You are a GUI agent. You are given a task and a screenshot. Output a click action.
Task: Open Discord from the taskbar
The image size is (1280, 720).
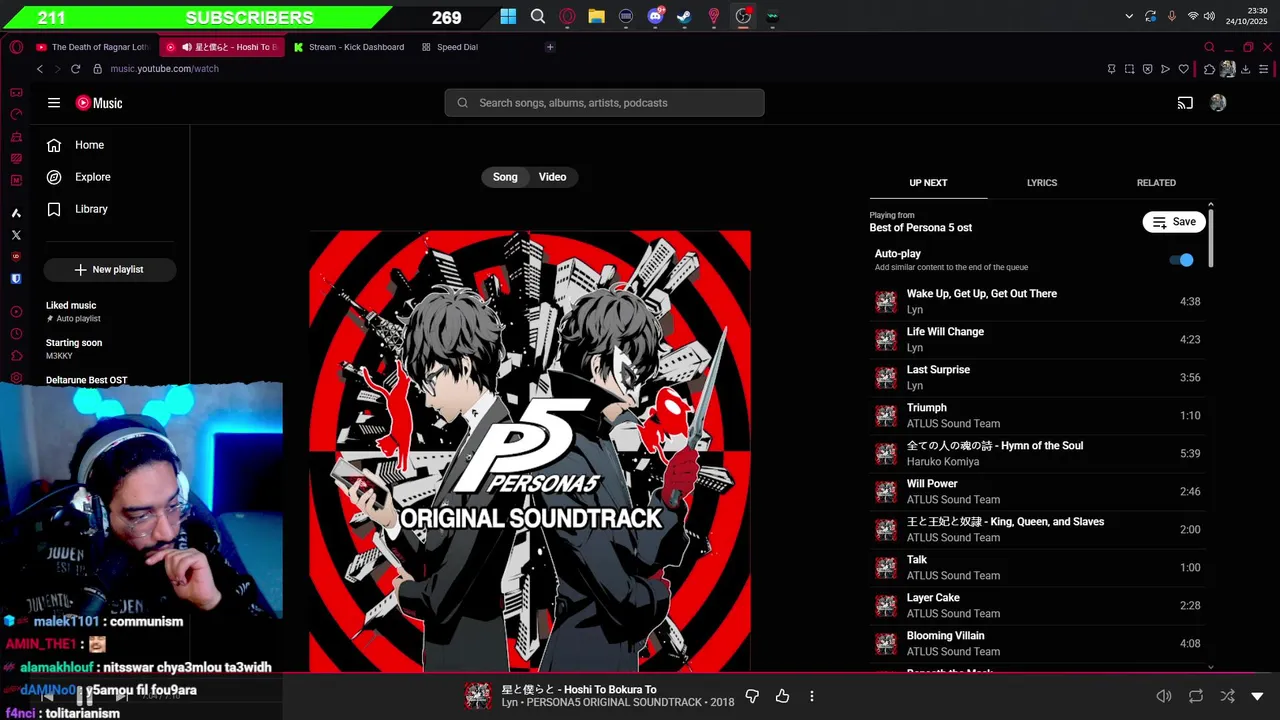[x=656, y=16]
